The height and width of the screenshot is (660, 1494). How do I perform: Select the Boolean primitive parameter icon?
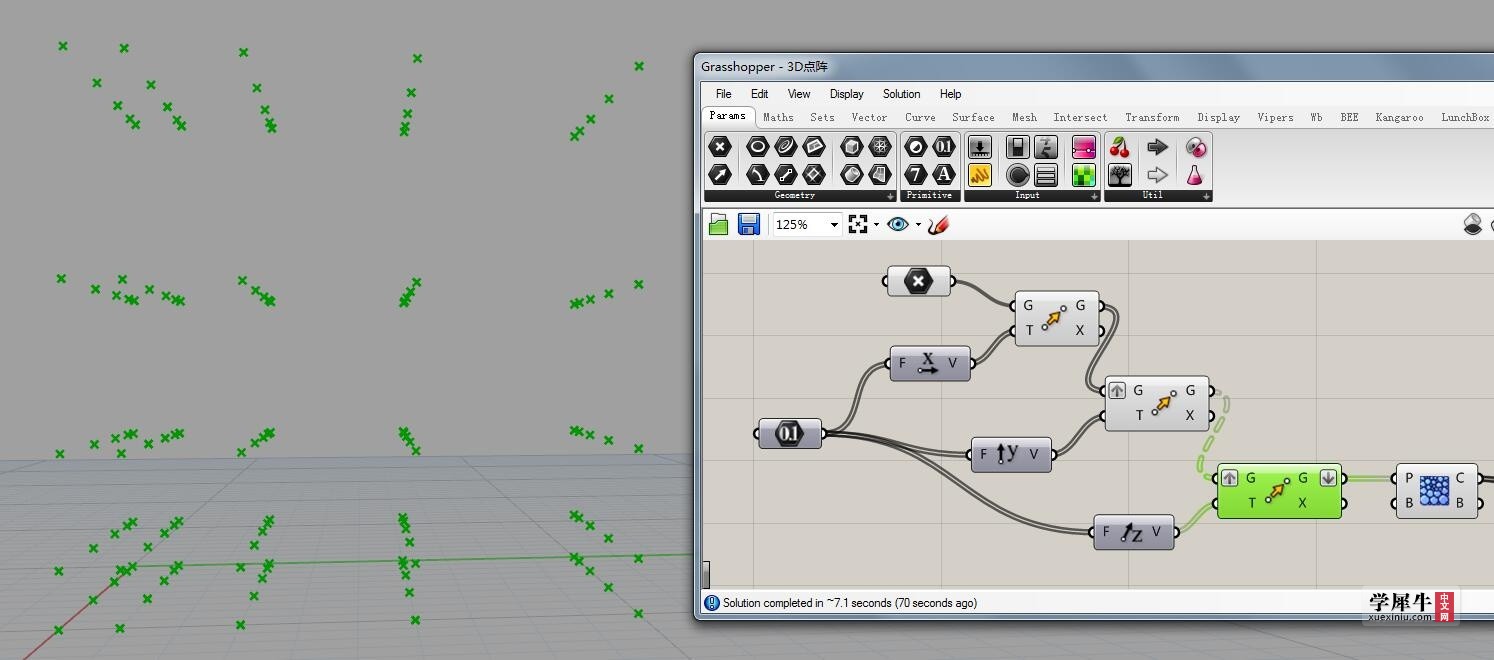click(x=916, y=147)
